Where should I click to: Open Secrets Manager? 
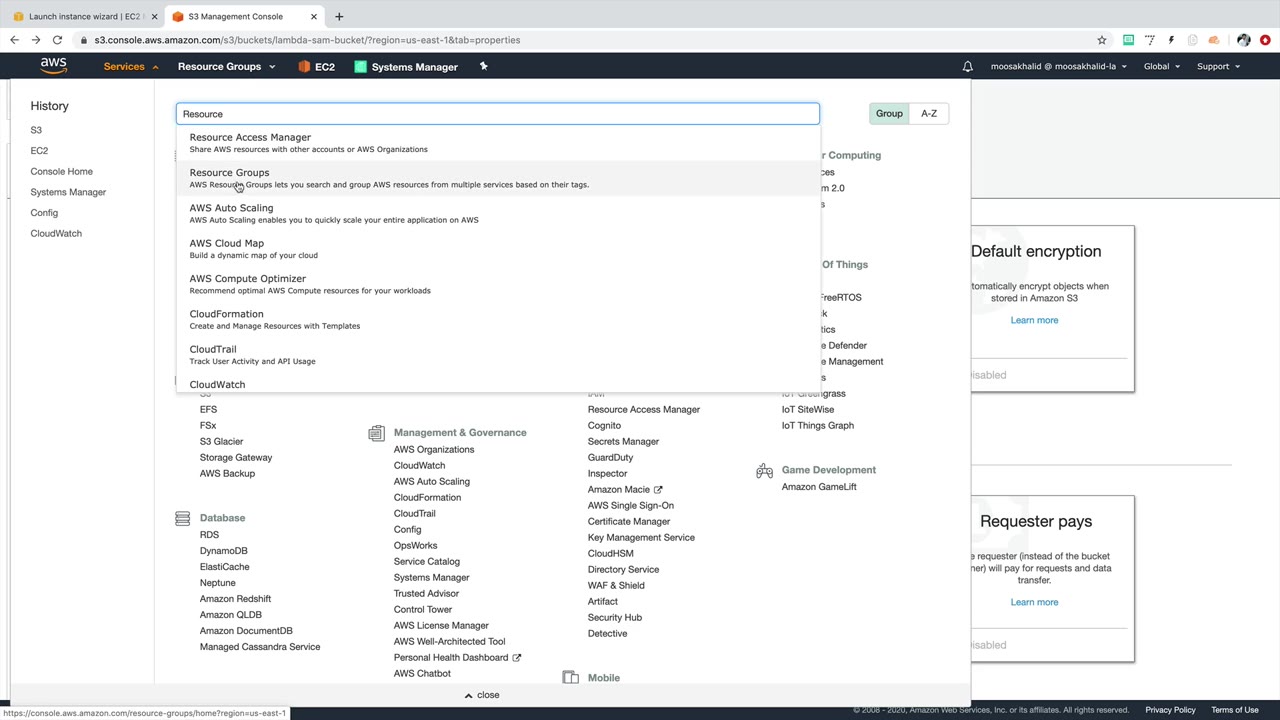(x=623, y=442)
